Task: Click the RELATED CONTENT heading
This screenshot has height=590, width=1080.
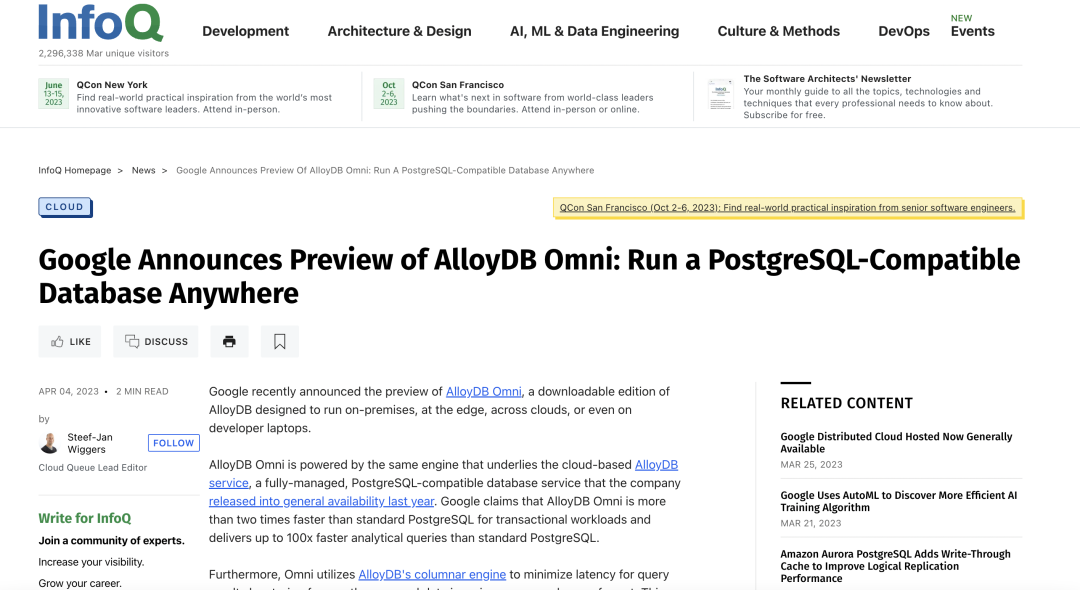Action: [x=847, y=403]
